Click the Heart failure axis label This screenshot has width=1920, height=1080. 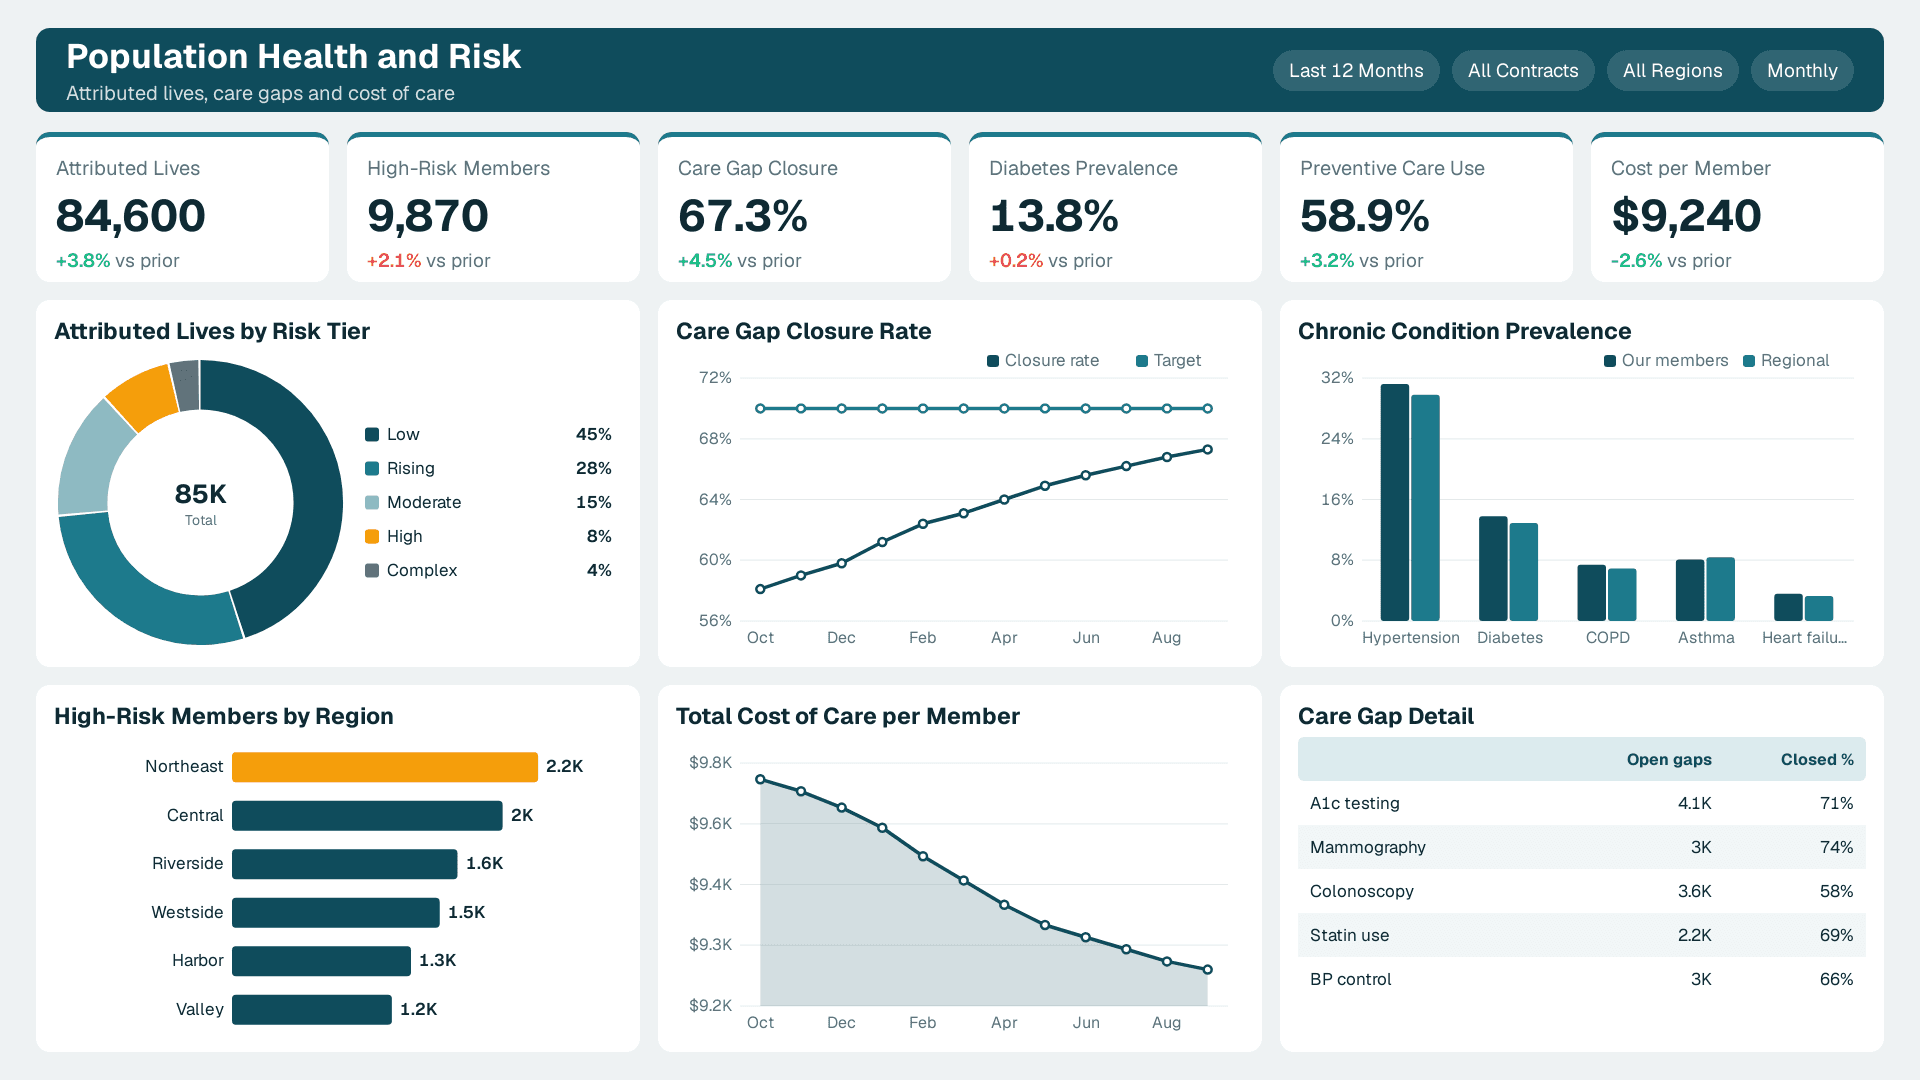coord(1804,638)
